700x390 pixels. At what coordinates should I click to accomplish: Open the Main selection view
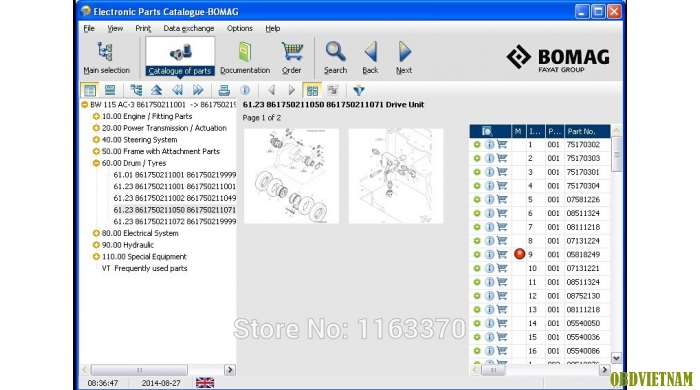[106, 57]
